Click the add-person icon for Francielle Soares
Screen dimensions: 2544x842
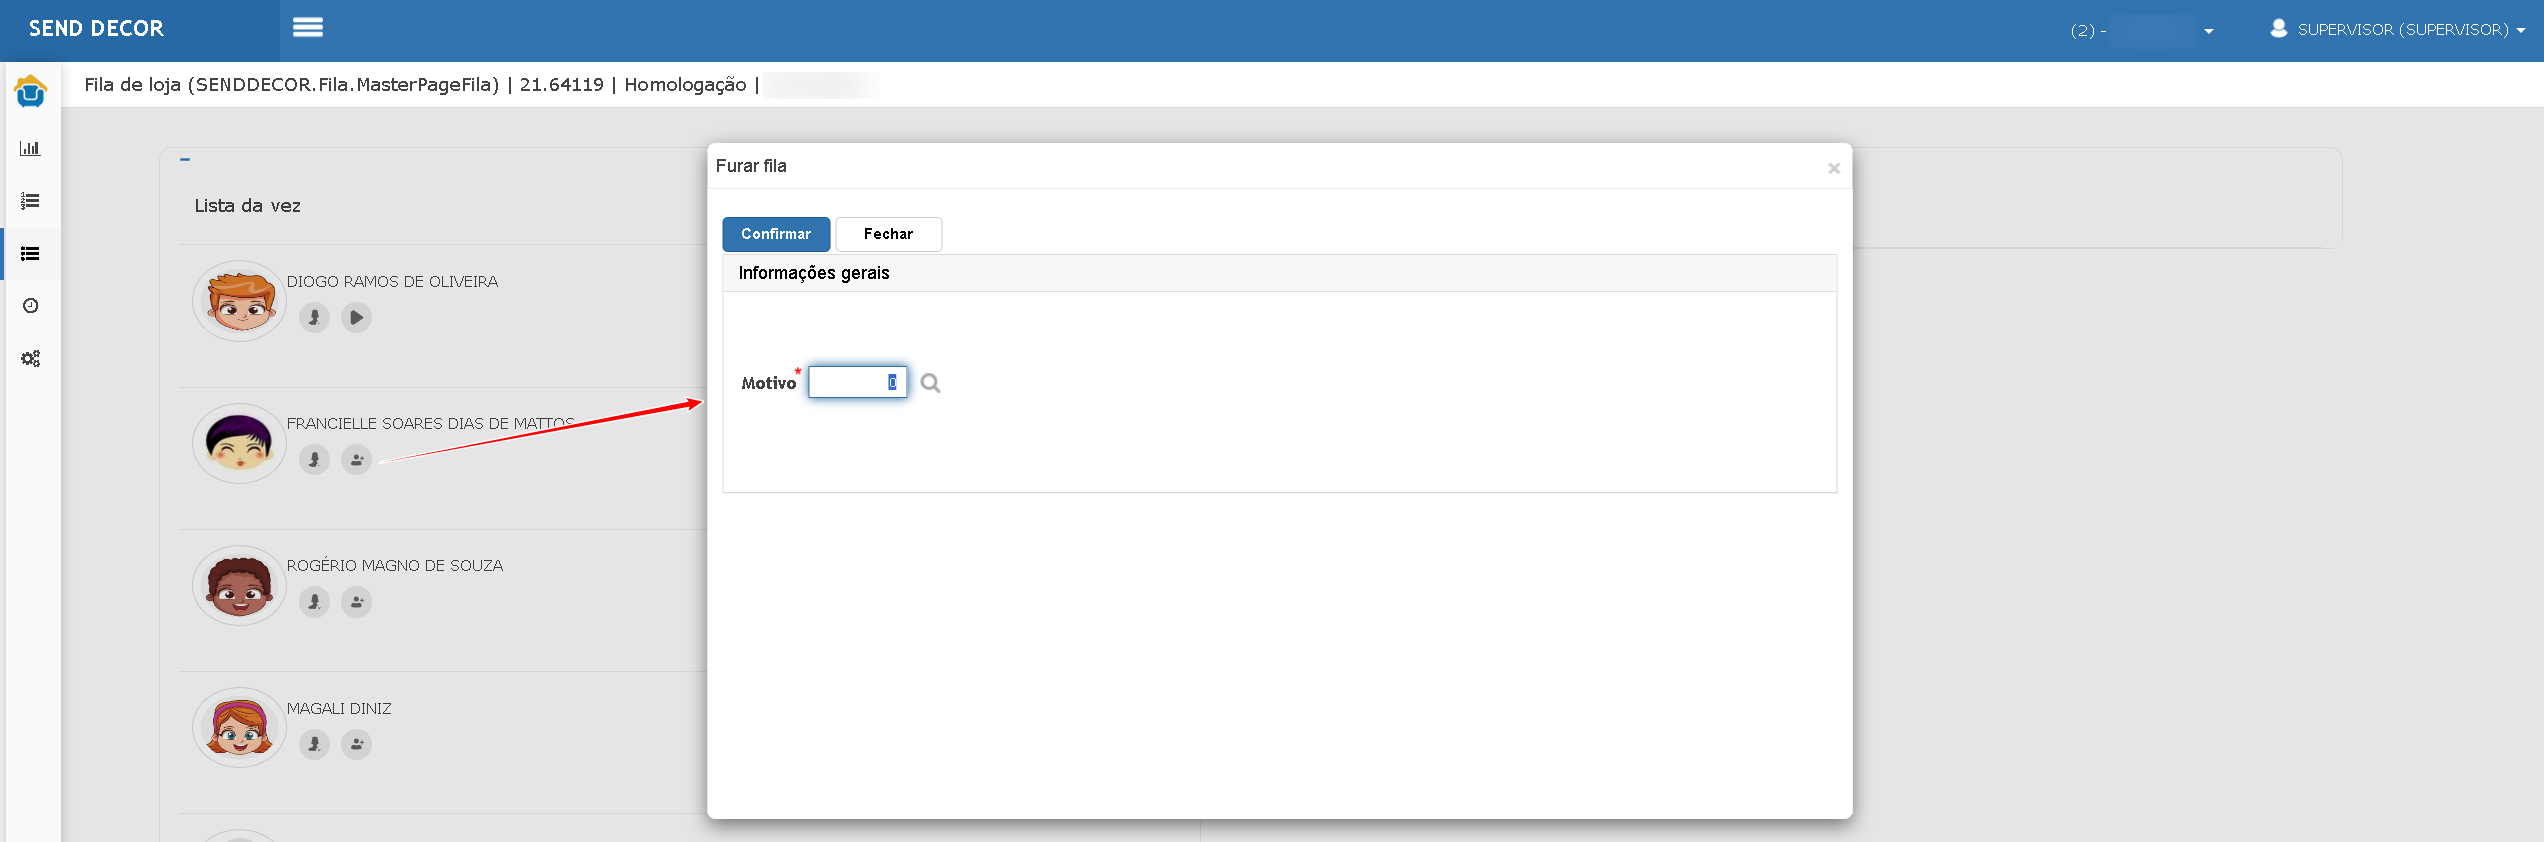coord(356,460)
